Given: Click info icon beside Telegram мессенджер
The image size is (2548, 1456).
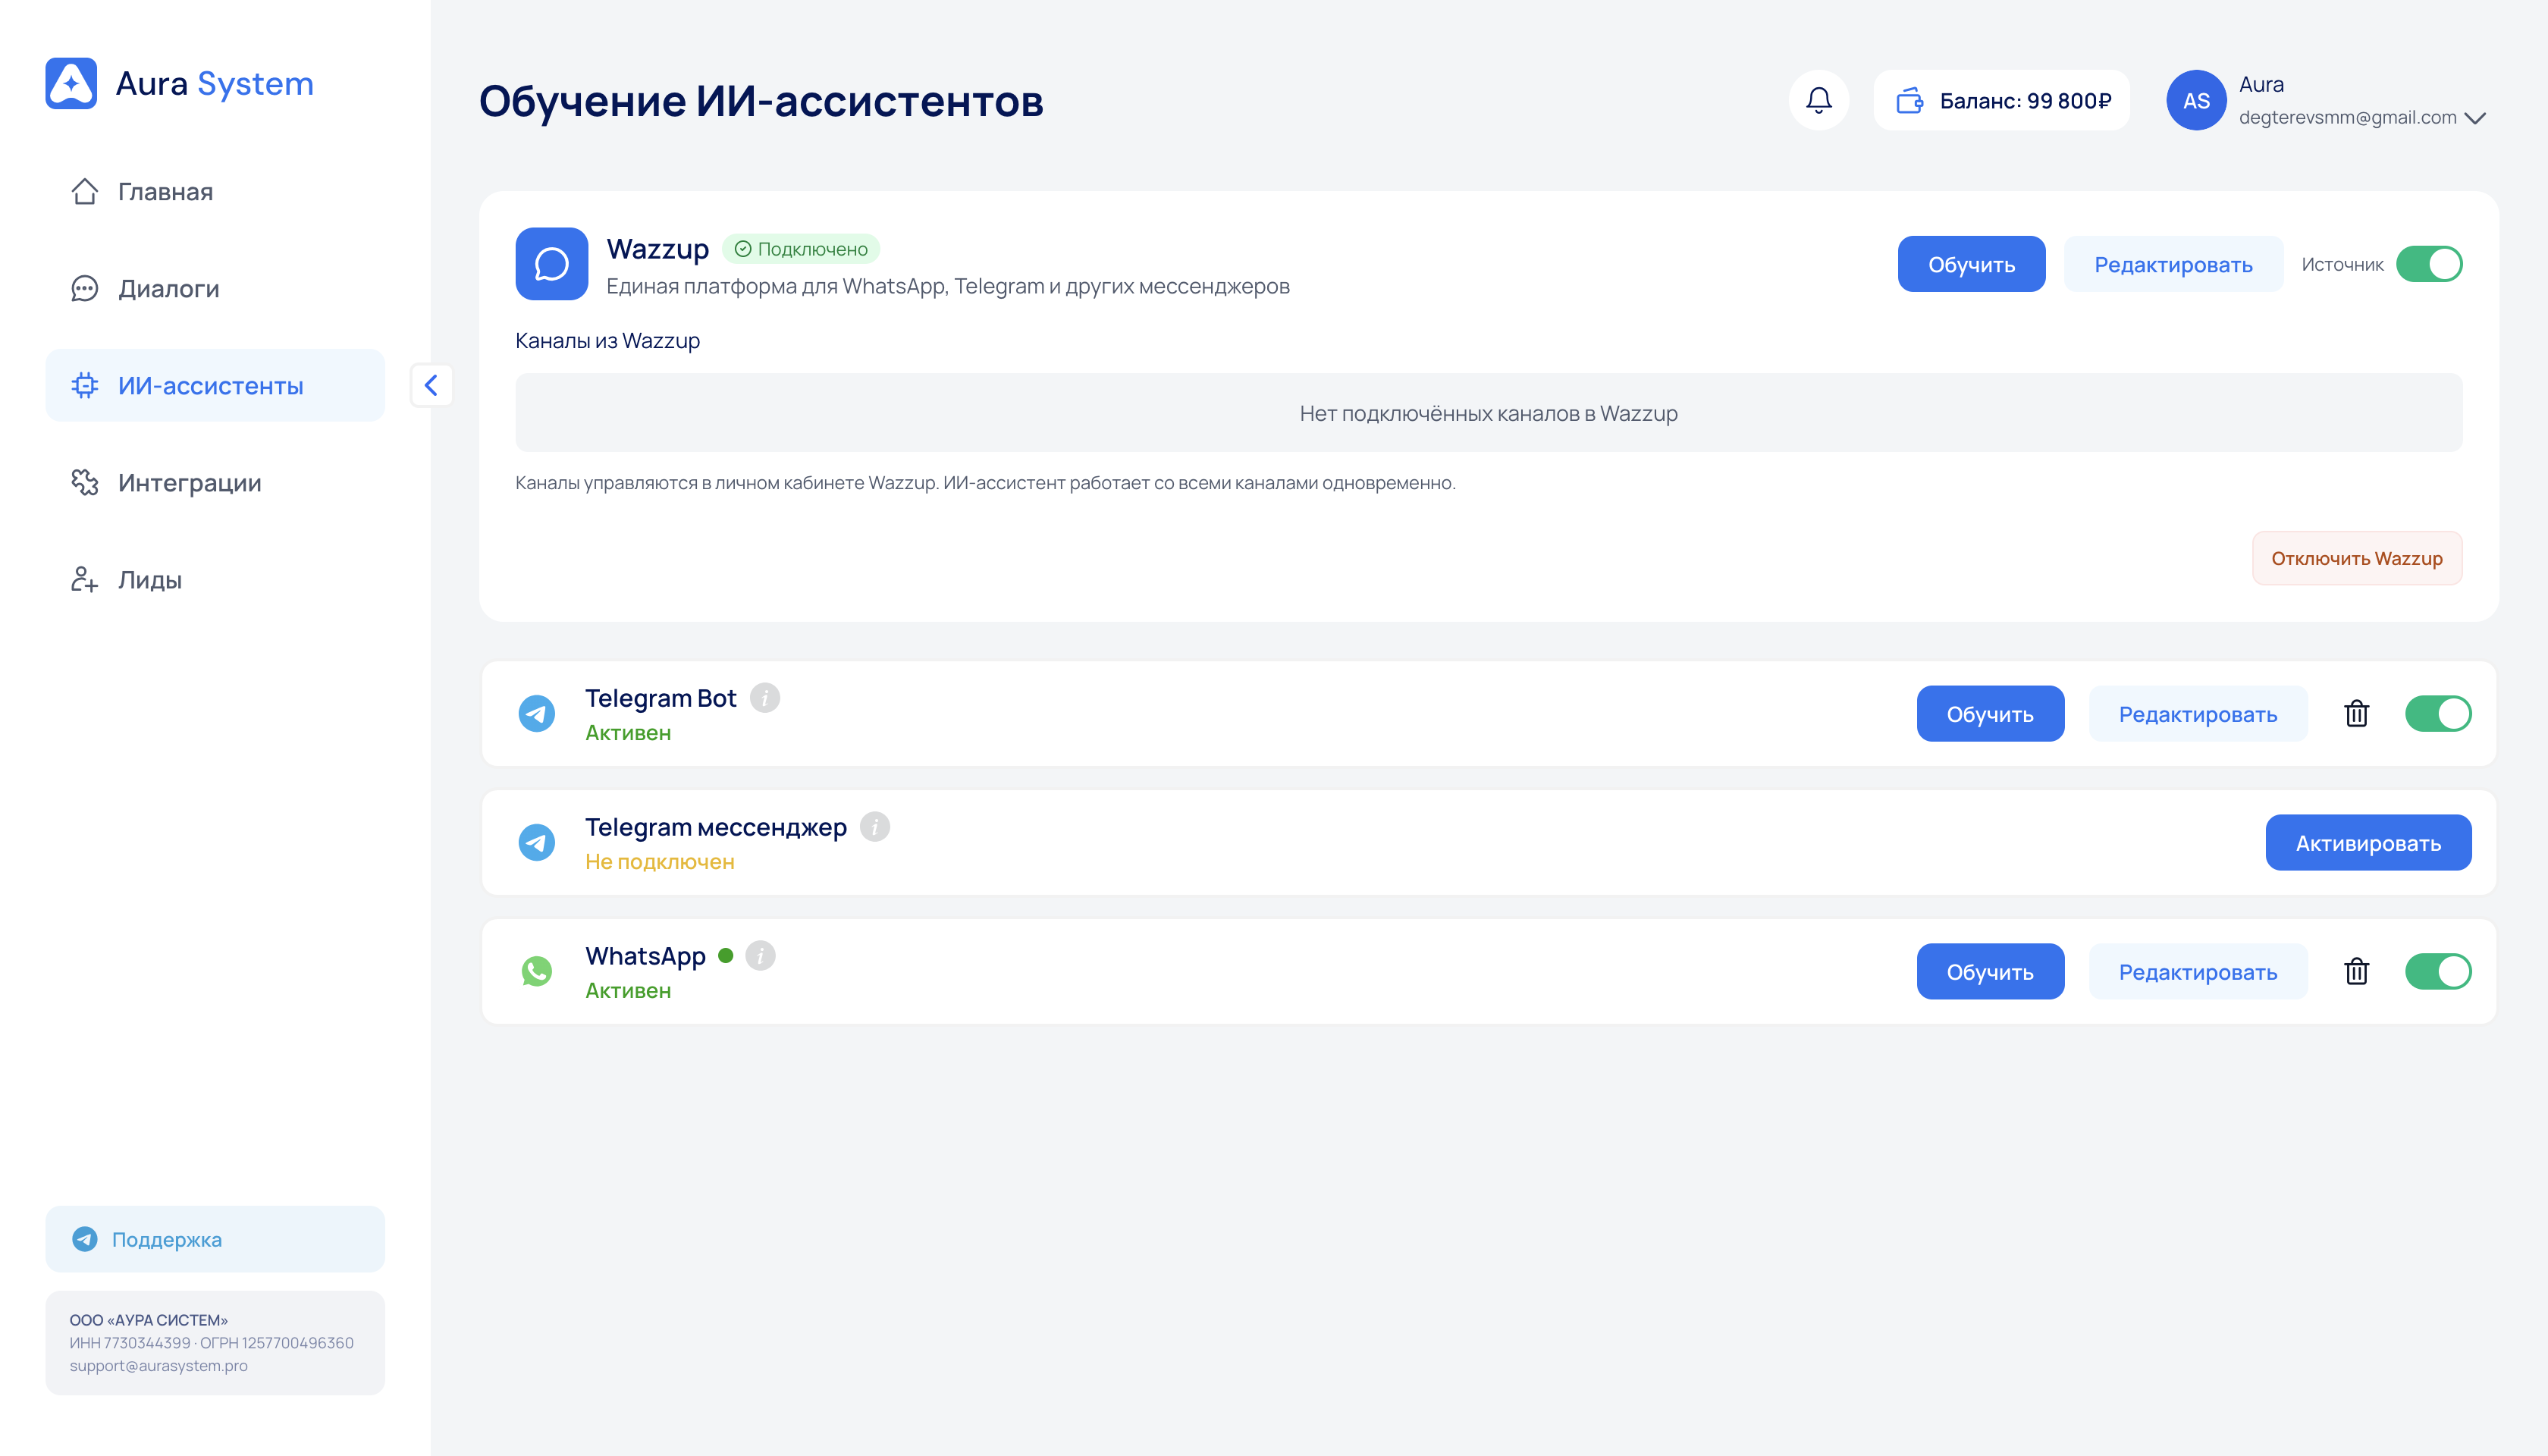Looking at the screenshot, I should pyautogui.click(x=874, y=826).
